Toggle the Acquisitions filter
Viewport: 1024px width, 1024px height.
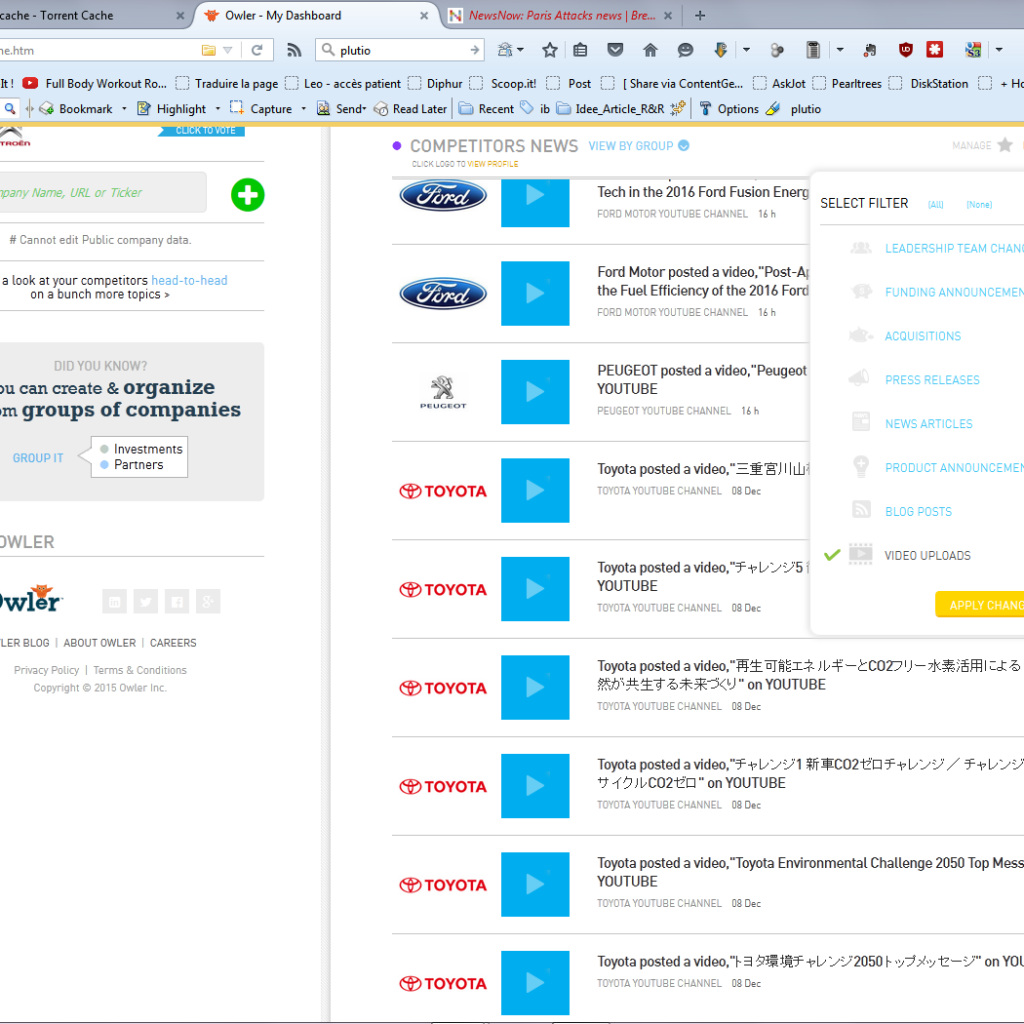pos(923,336)
